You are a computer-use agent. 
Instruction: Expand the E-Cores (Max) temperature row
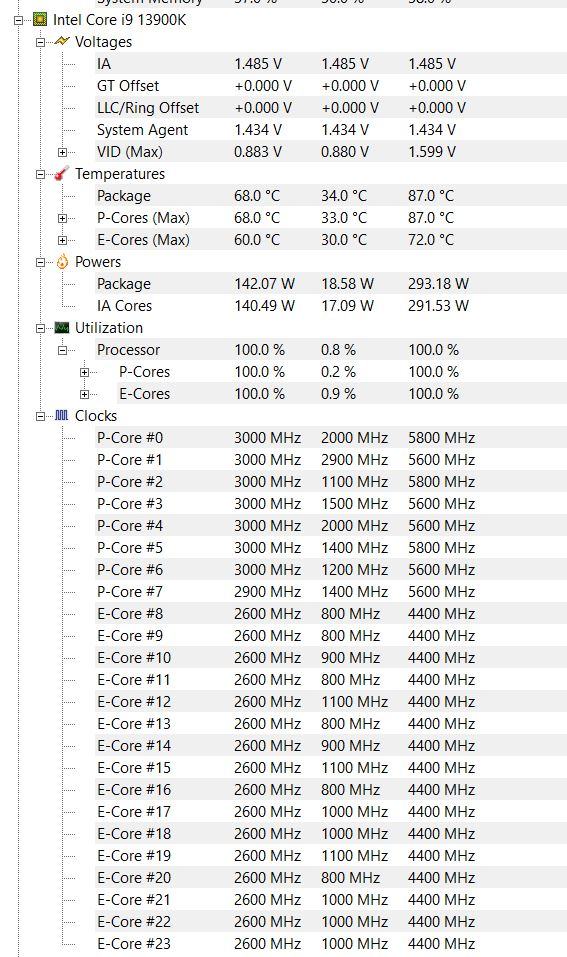coord(62,240)
